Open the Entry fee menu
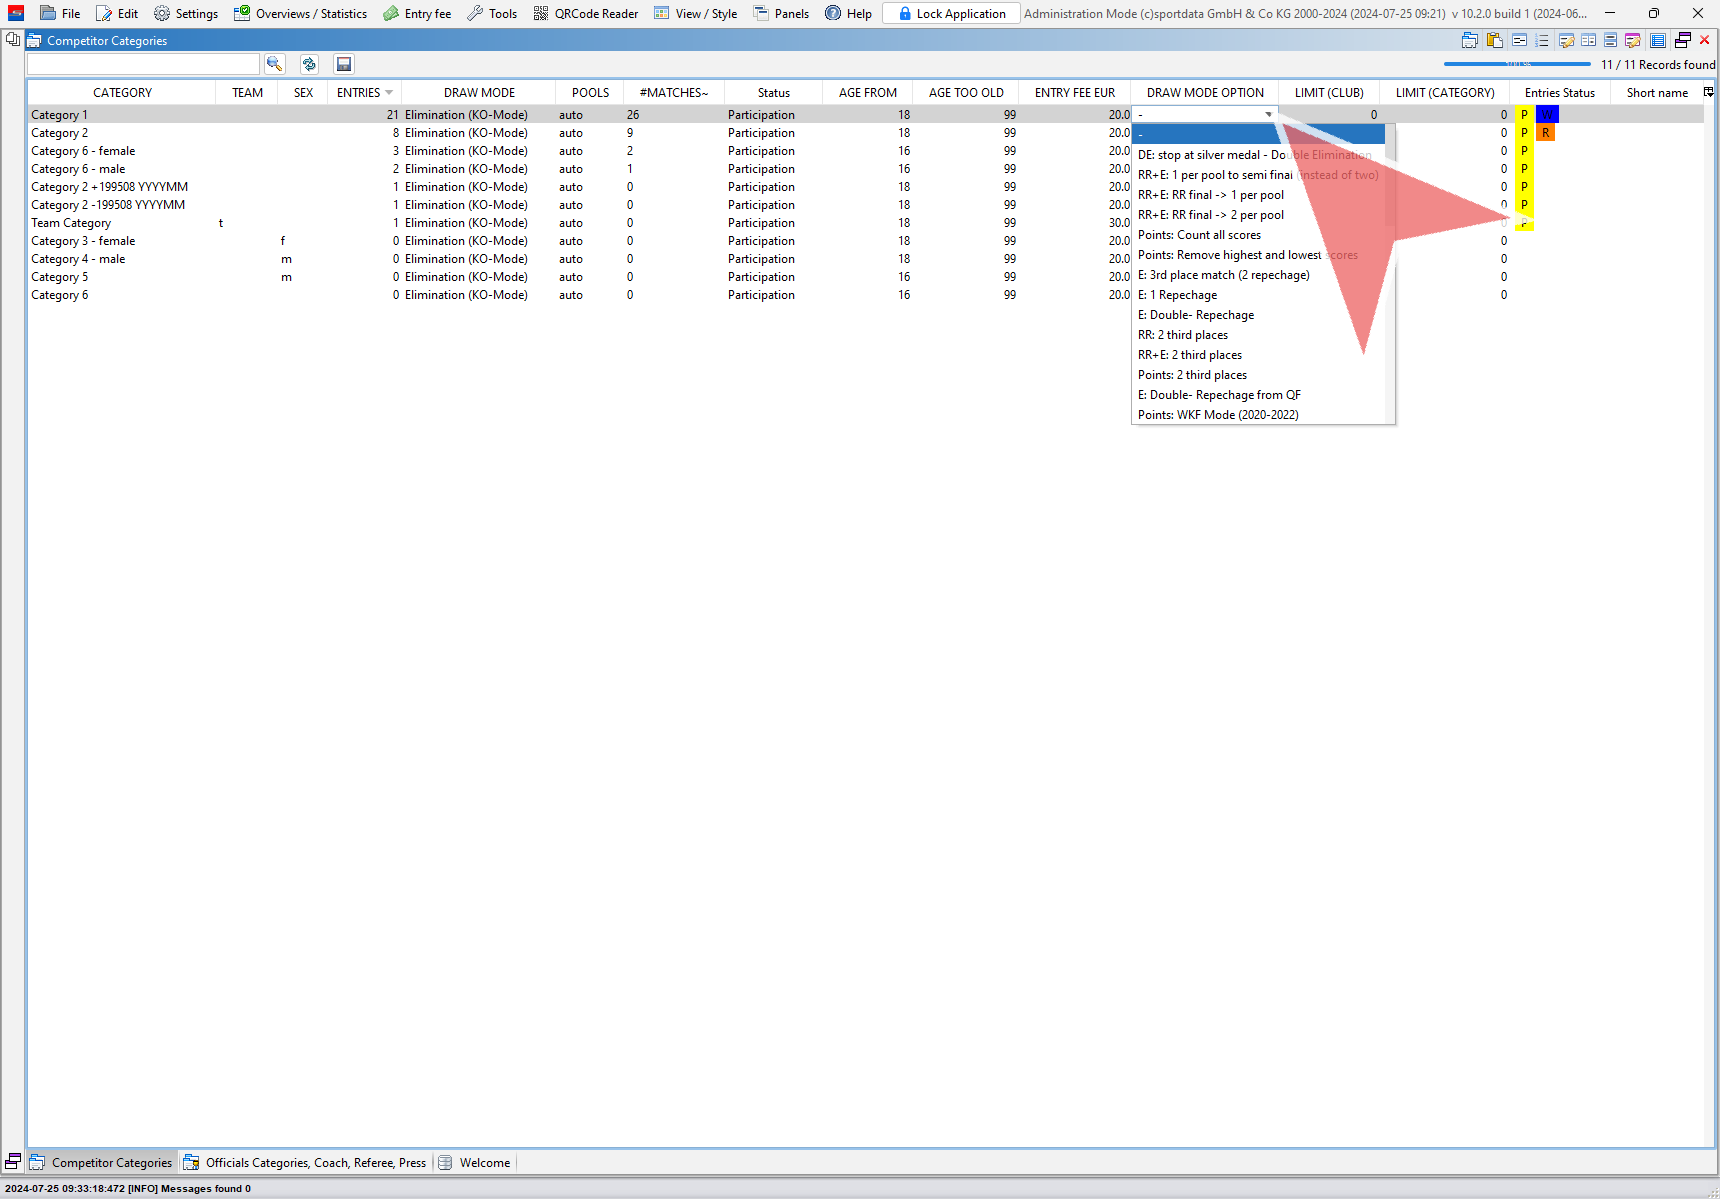Image resolution: width=1720 pixels, height=1200 pixels. point(418,14)
